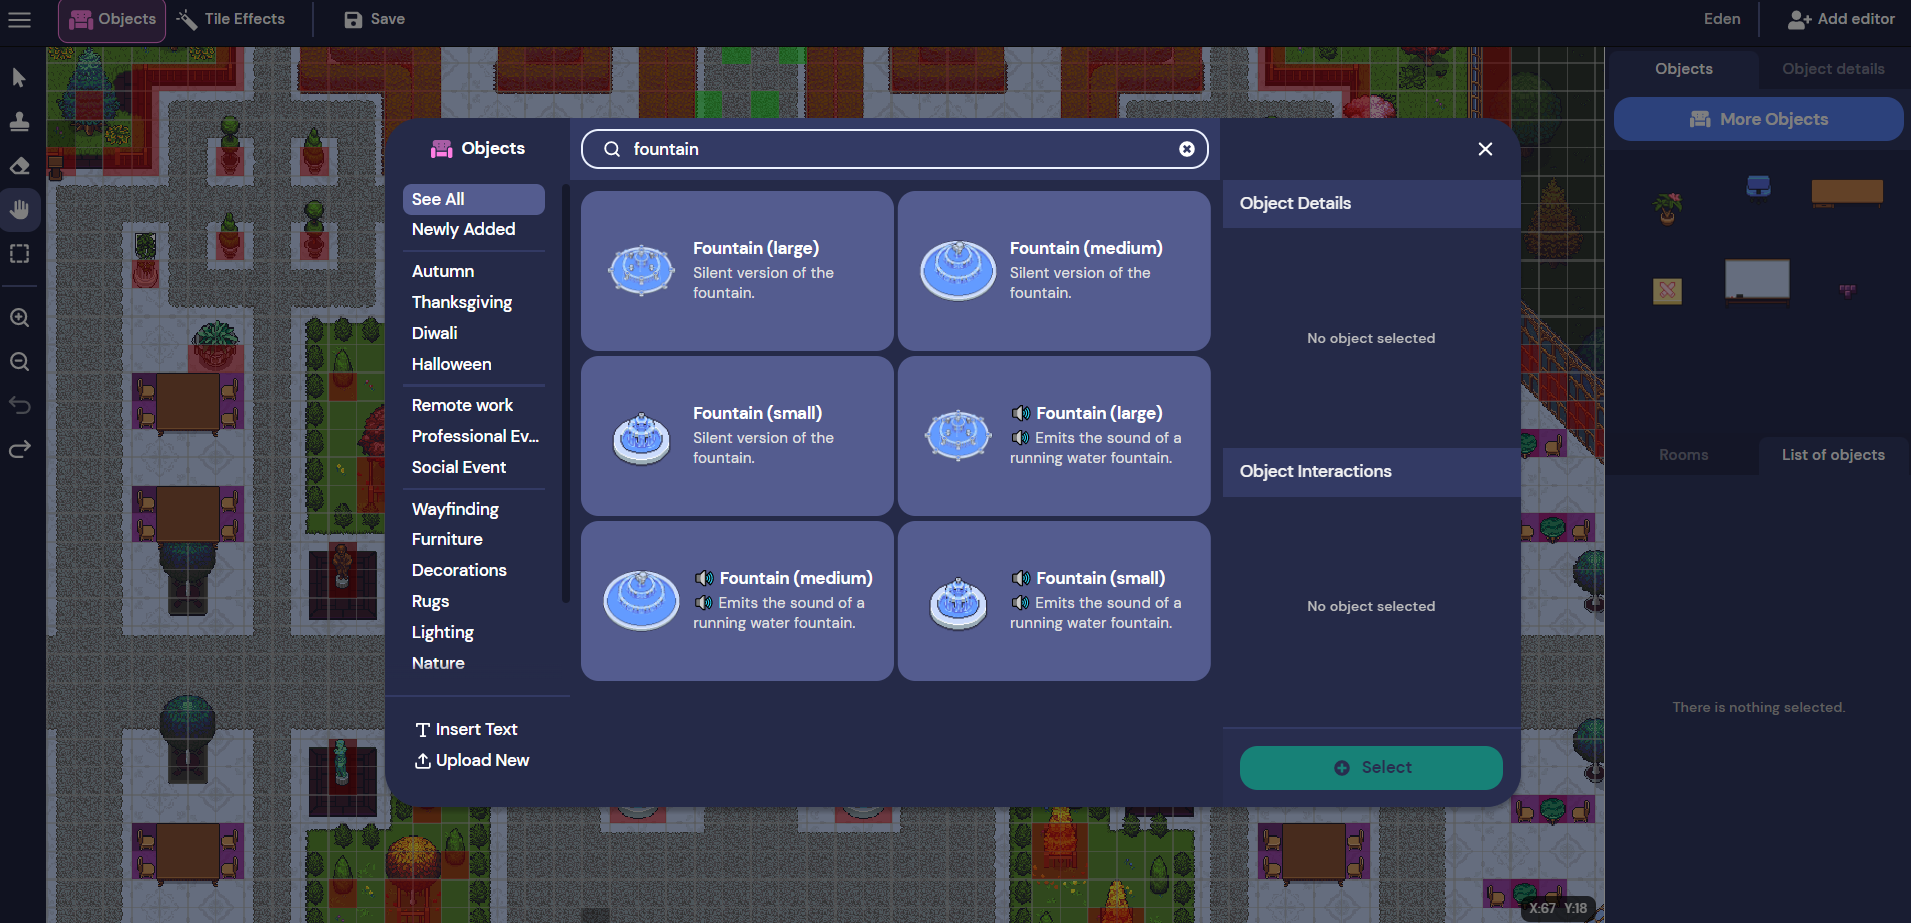Click the Eden space name
1911x923 pixels.
pyautogui.click(x=1722, y=19)
